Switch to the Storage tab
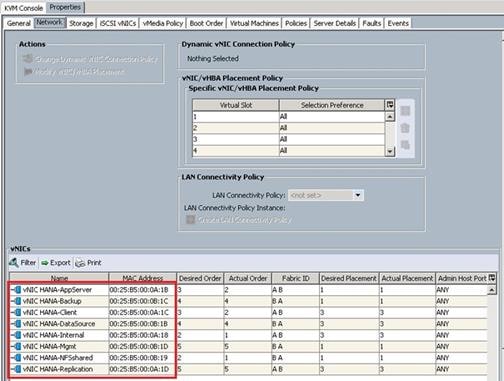 (x=81, y=23)
